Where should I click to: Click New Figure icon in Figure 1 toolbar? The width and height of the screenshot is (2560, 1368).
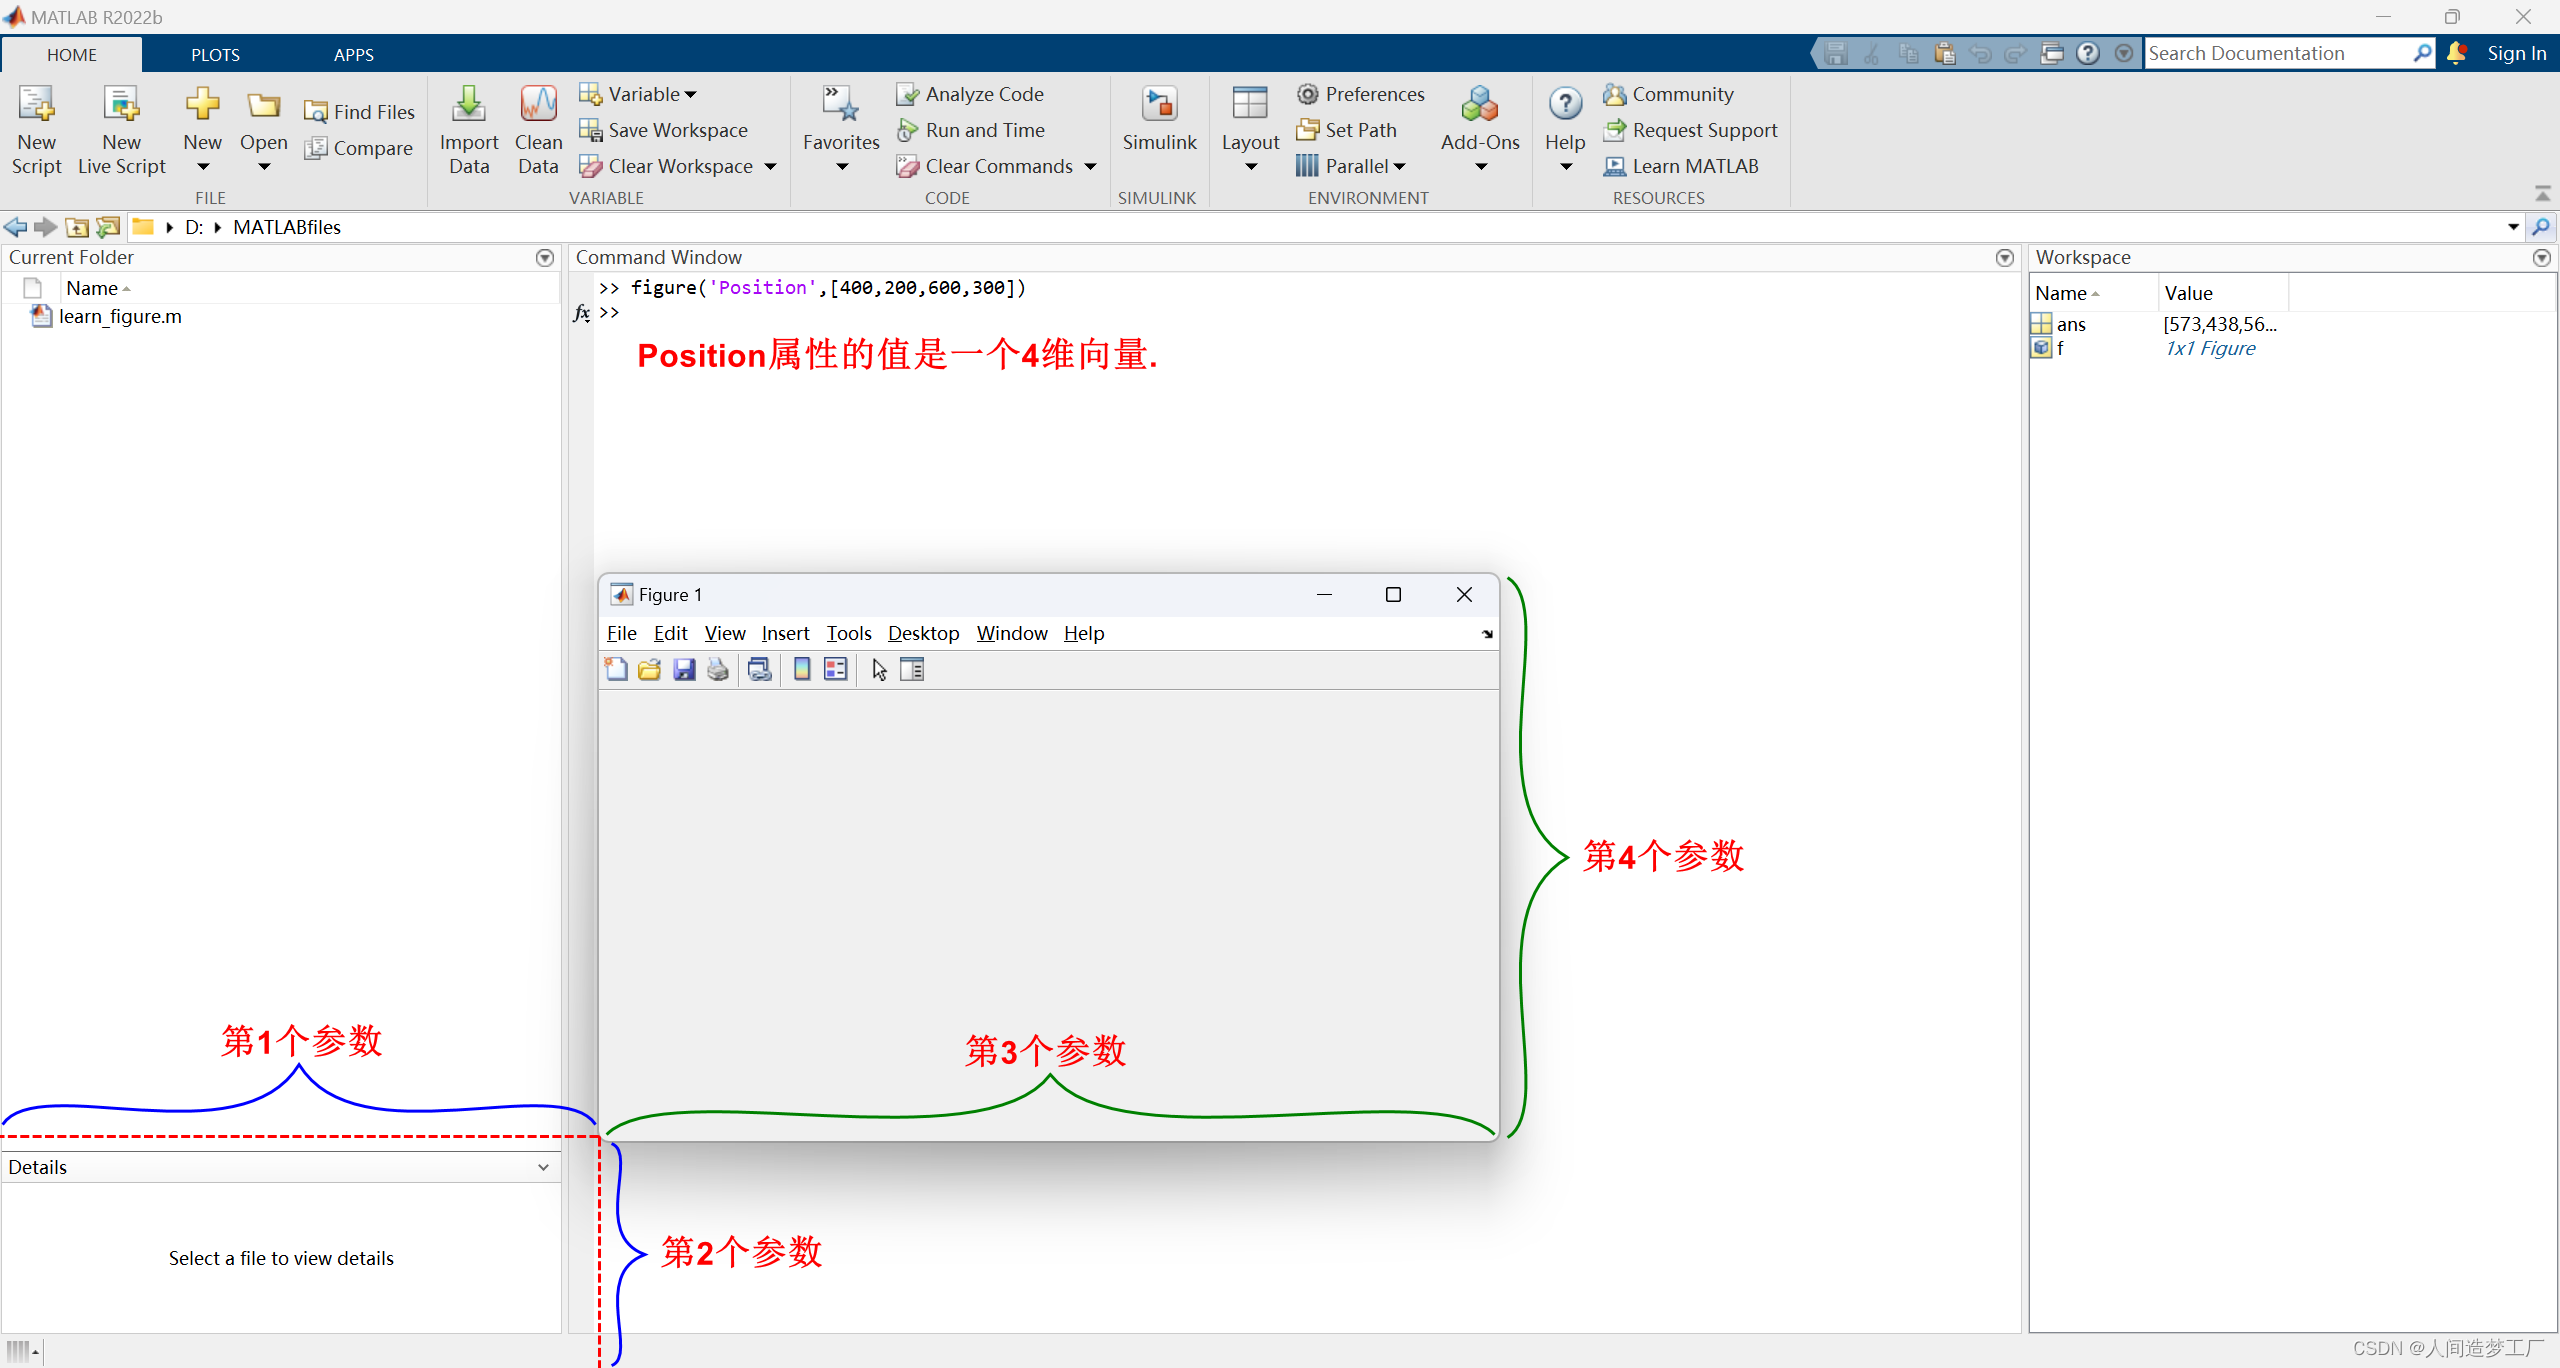click(616, 670)
